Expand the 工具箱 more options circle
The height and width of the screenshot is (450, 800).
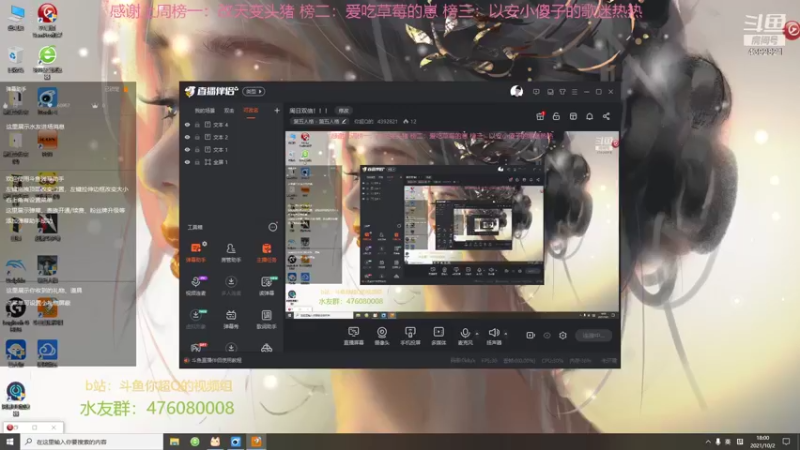[273, 227]
